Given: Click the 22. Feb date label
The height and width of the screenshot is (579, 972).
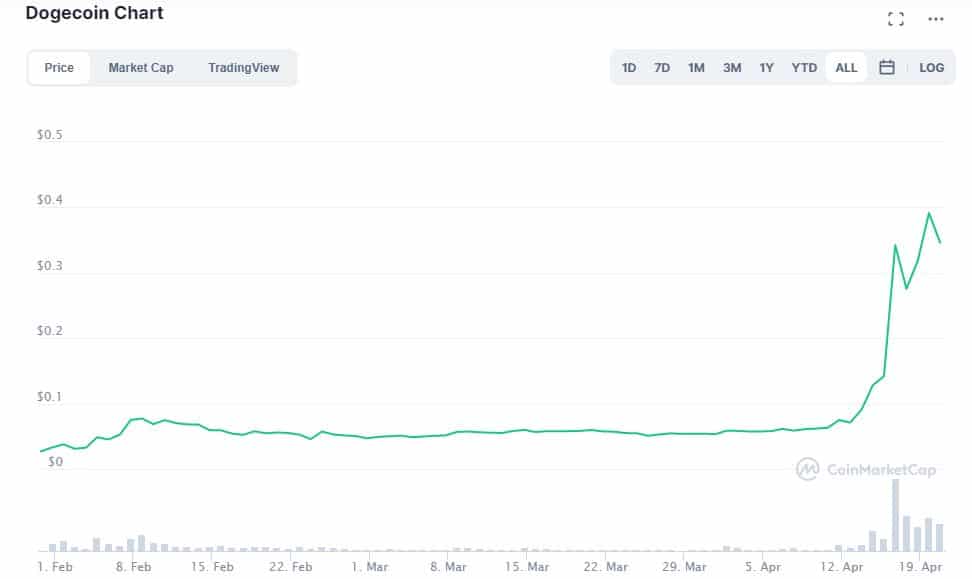Looking at the screenshot, I should 291,567.
